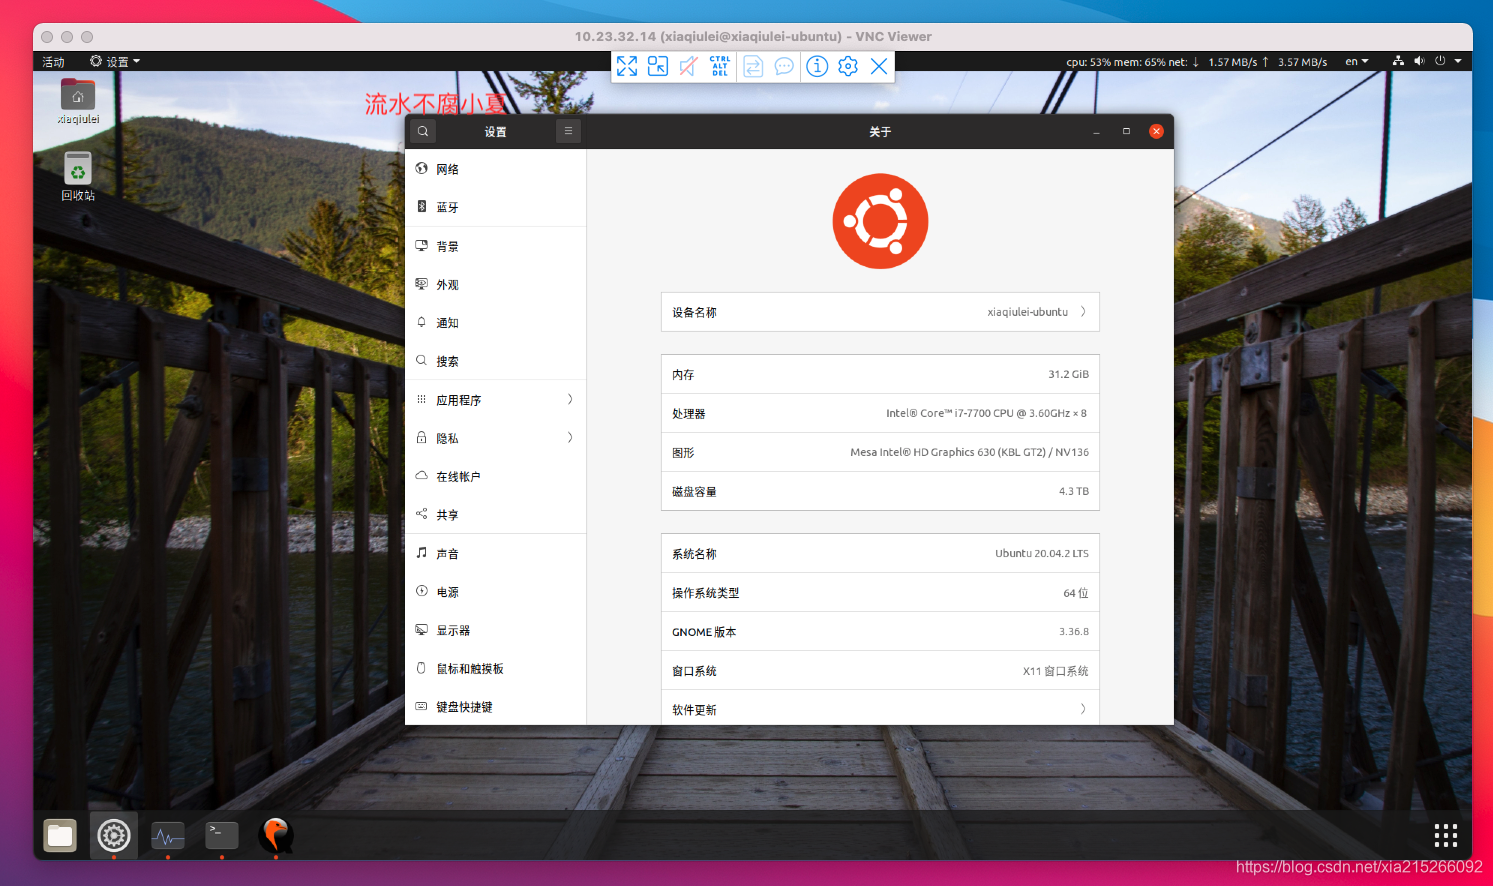Select 搜索 in Settings sidebar

coord(495,361)
